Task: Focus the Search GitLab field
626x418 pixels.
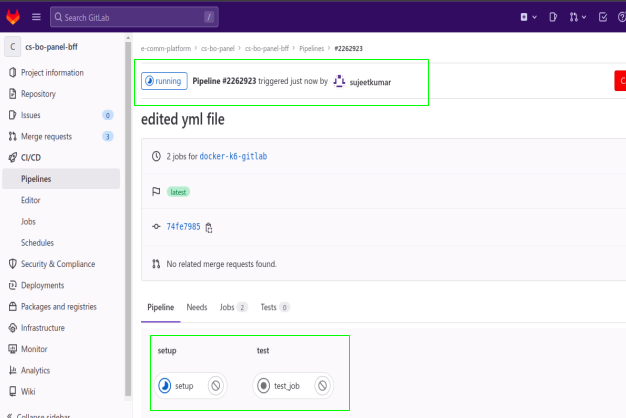Action: (134, 17)
